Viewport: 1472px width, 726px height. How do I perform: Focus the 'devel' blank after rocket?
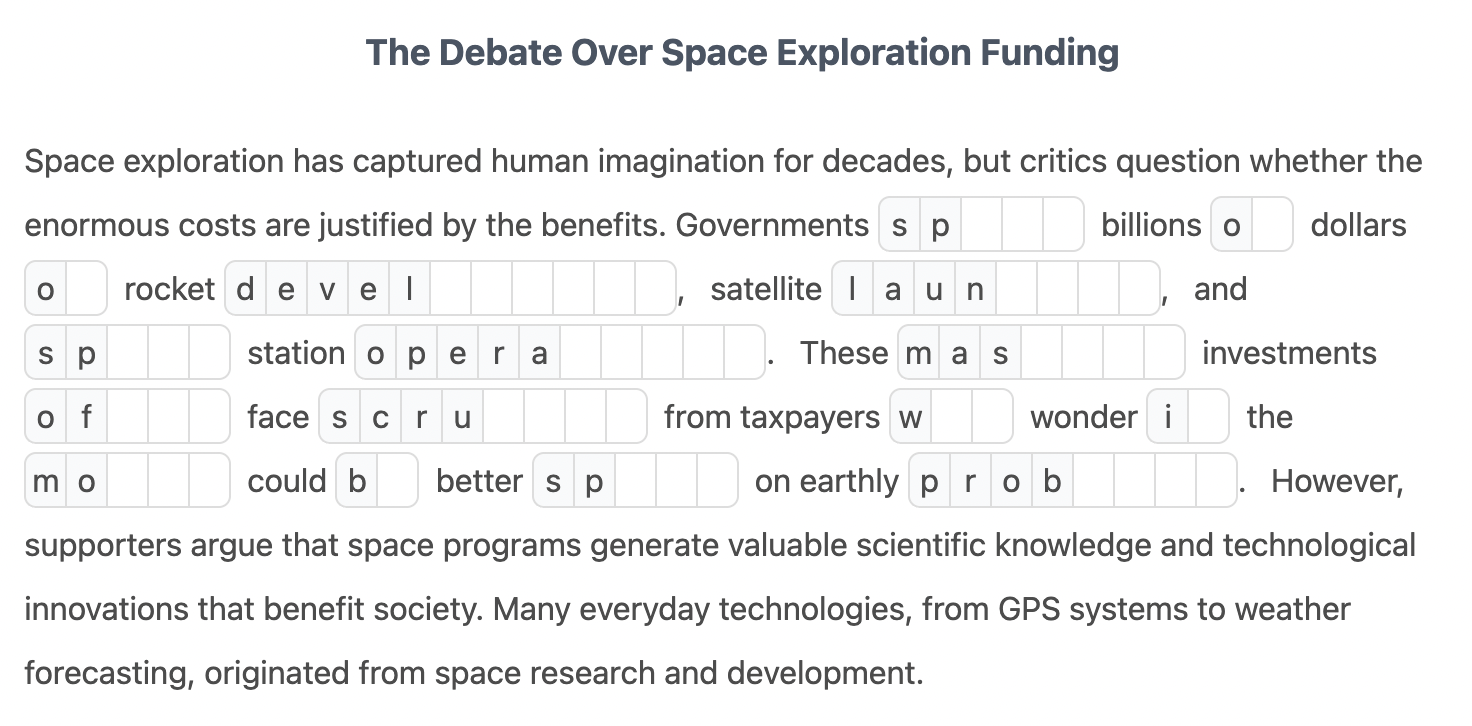(451, 289)
